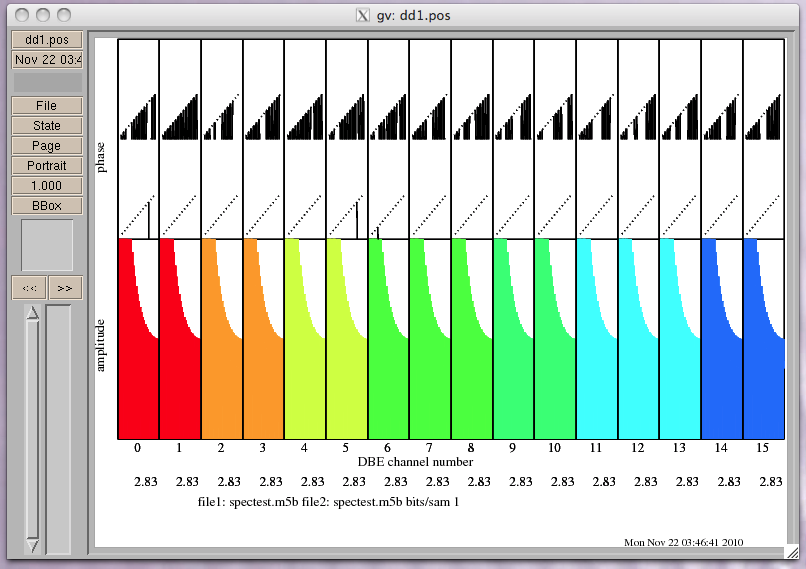Viewport: 806px width, 569px height.
Task: Open the Portrait orientation dropdown
Action: [47, 166]
